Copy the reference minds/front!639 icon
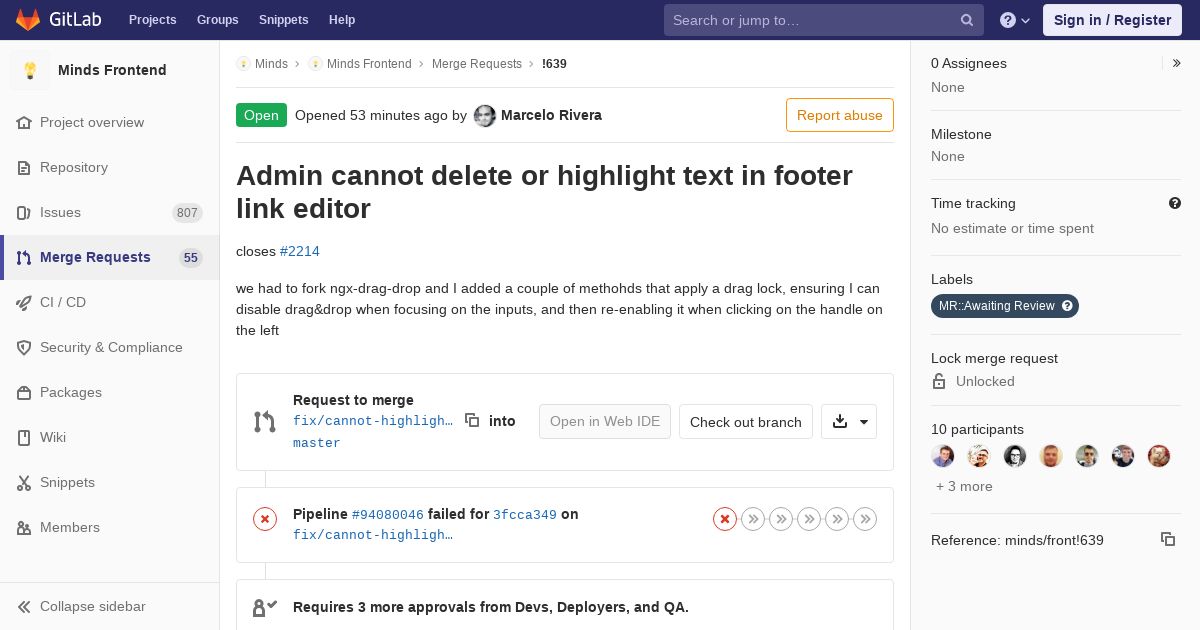The height and width of the screenshot is (630, 1200). (x=1168, y=539)
